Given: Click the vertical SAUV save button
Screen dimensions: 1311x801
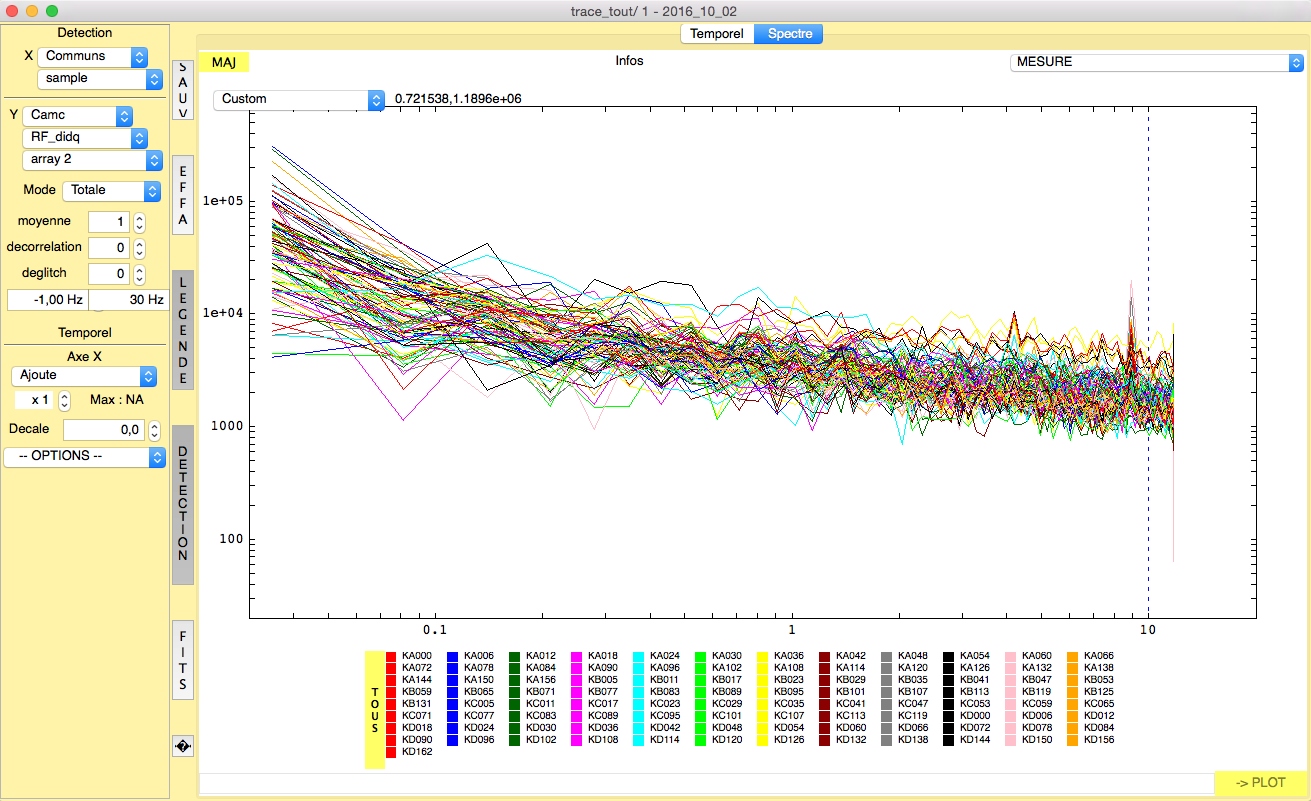Looking at the screenshot, I should tap(183, 90).
